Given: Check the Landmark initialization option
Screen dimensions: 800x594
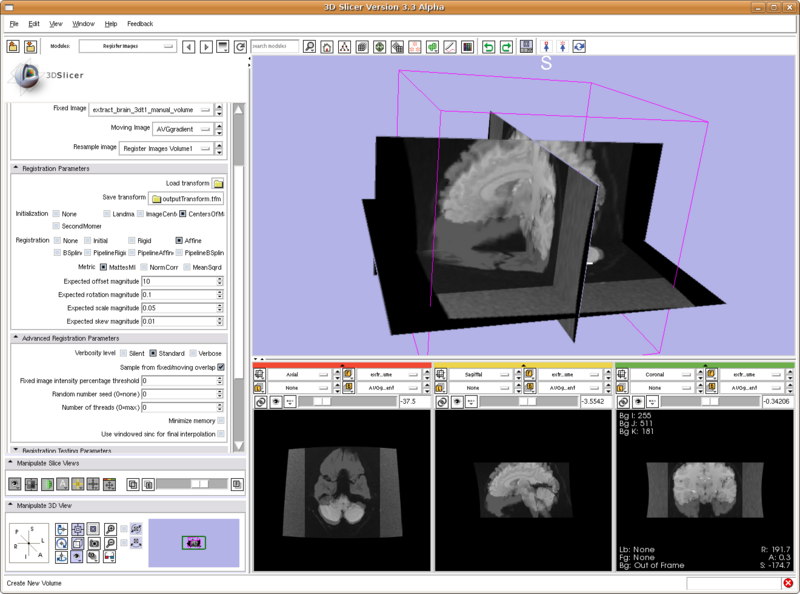Looking at the screenshot, I should [106, 213].
